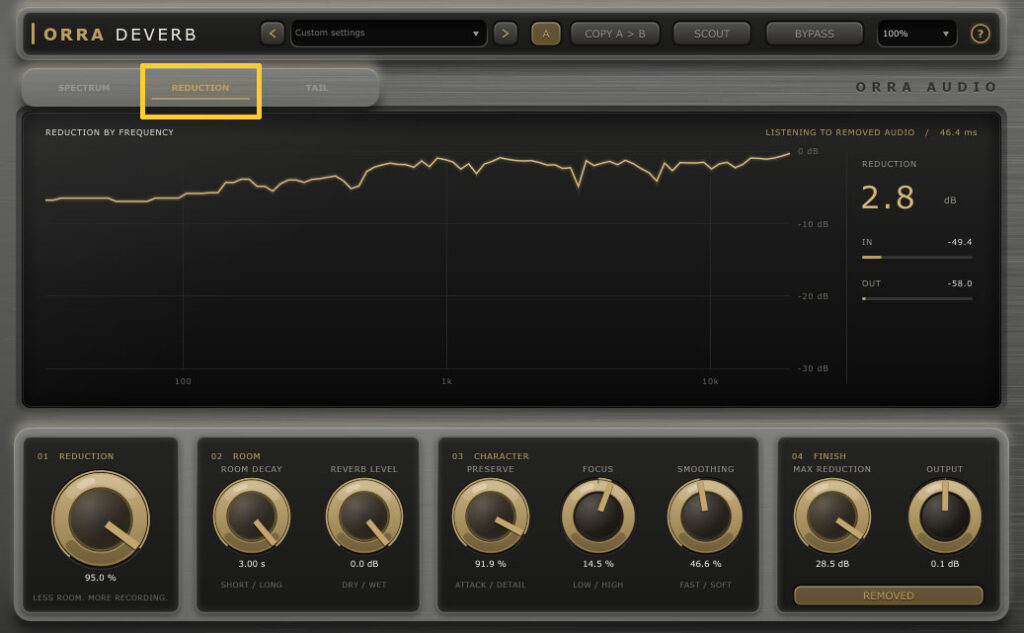The image size is (1024, 633).
Task: Click the LESS ROOM. MORE RECORDING. tagline
Action: [x=100, y=598]
